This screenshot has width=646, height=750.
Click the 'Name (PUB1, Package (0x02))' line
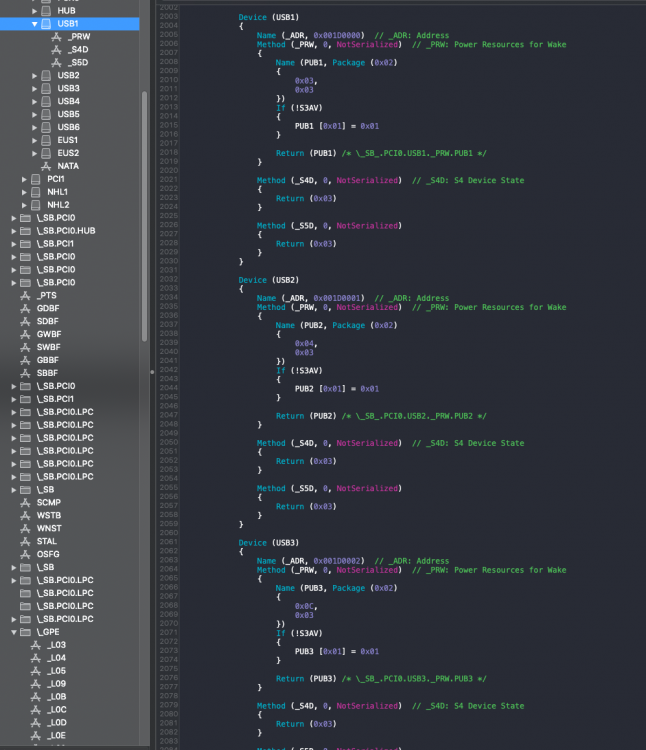tap(336, 63)
